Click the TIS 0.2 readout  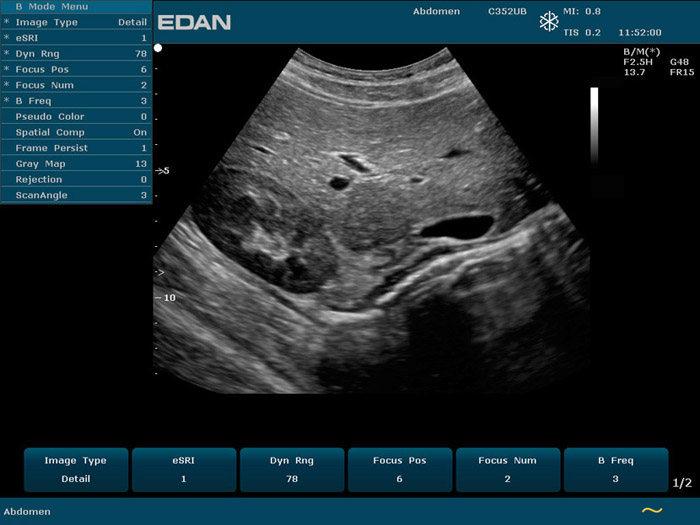point(582,33)
